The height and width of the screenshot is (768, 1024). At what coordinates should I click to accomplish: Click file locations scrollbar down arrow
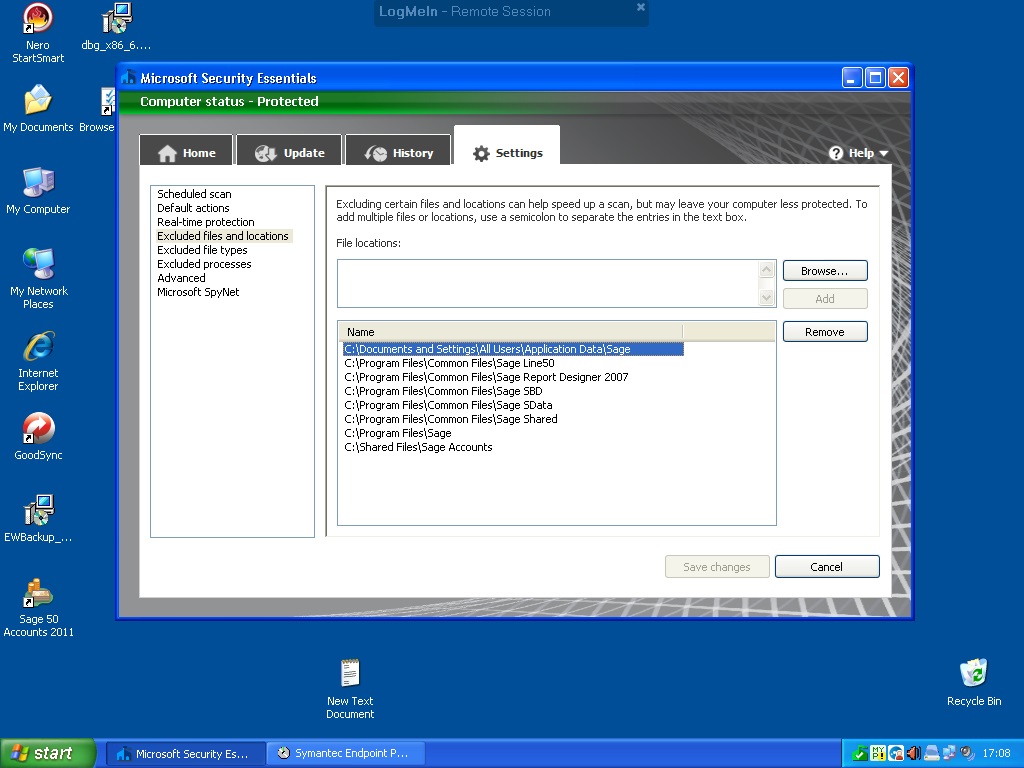tap(767, 298)
